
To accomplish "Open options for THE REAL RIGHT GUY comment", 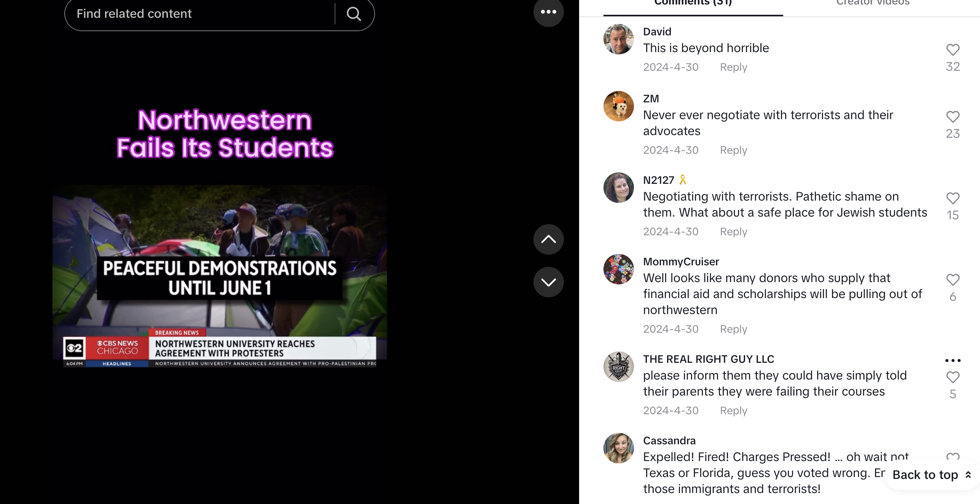I will 952,360.
